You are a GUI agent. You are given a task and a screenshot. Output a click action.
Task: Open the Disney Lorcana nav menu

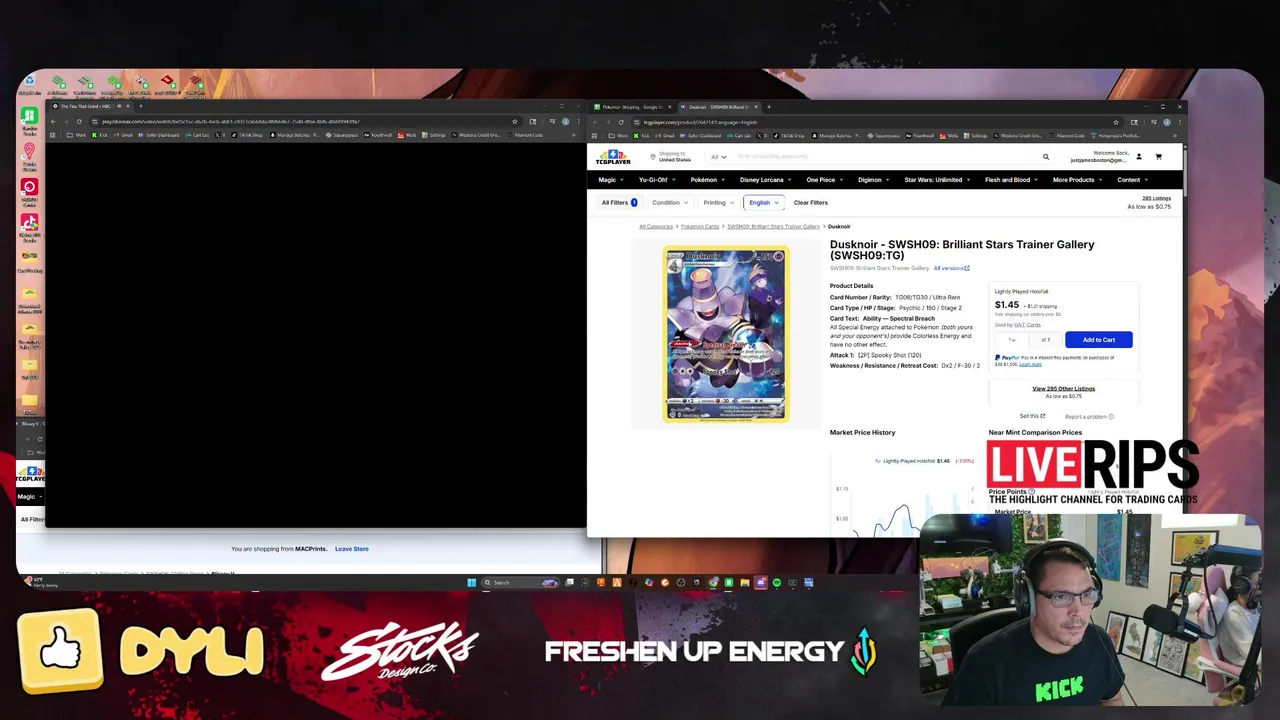[766, 180]
